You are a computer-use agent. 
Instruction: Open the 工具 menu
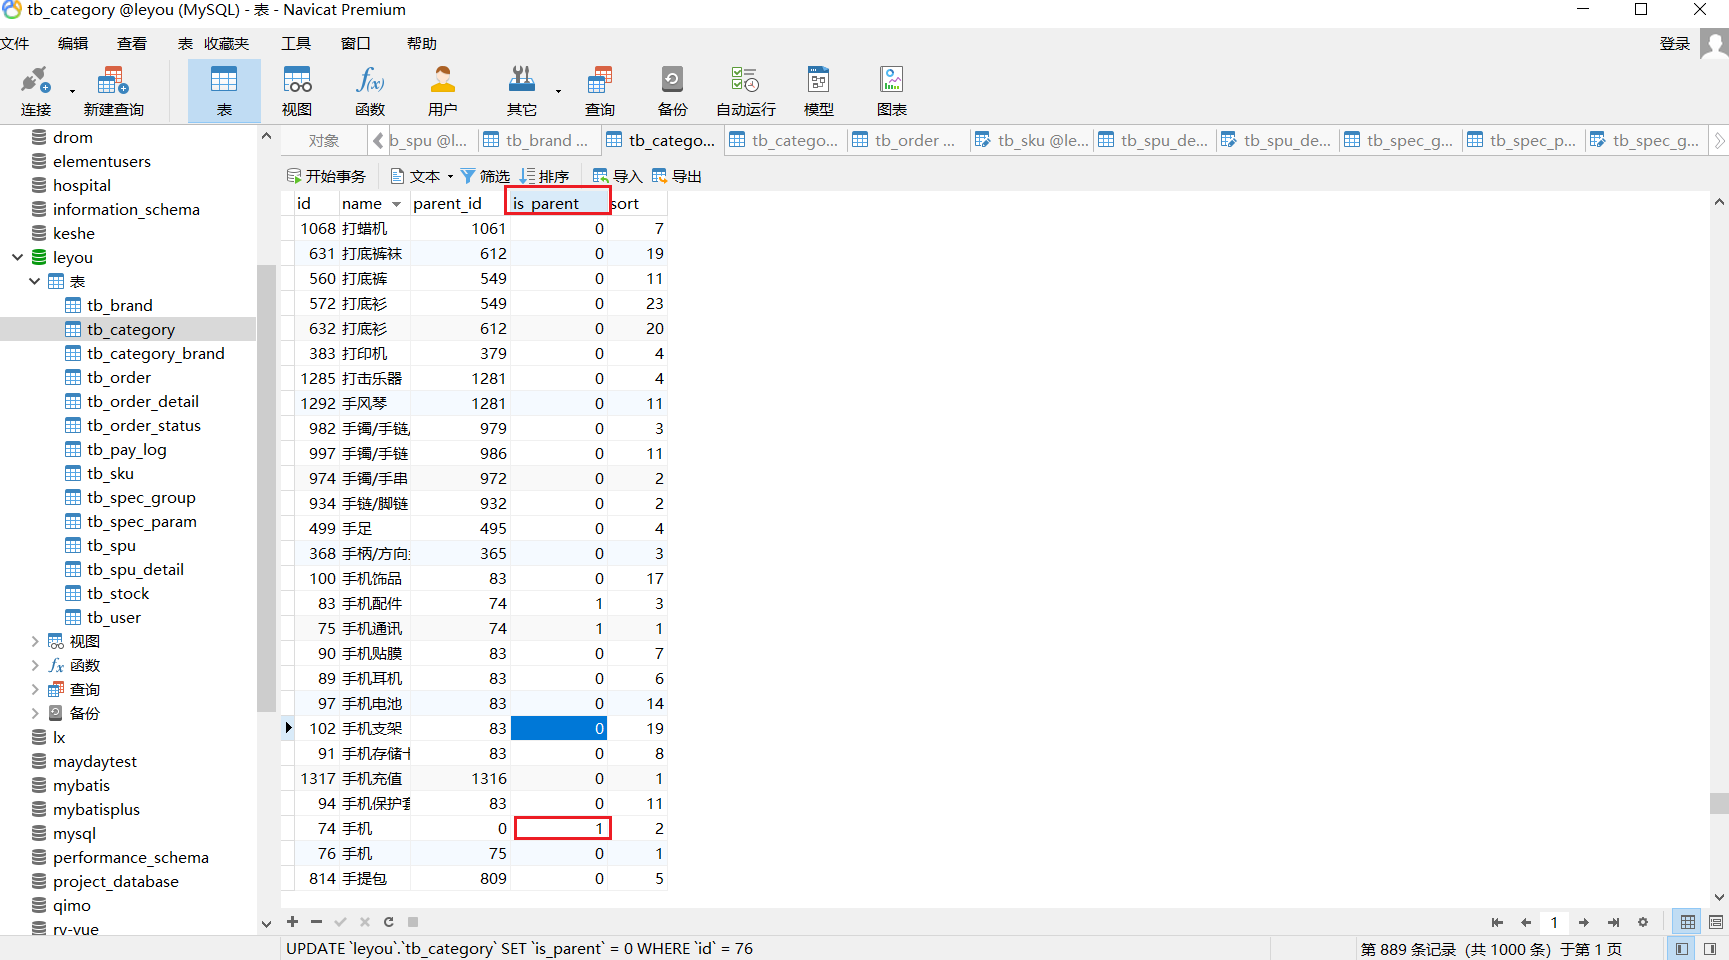pos(296,43)
